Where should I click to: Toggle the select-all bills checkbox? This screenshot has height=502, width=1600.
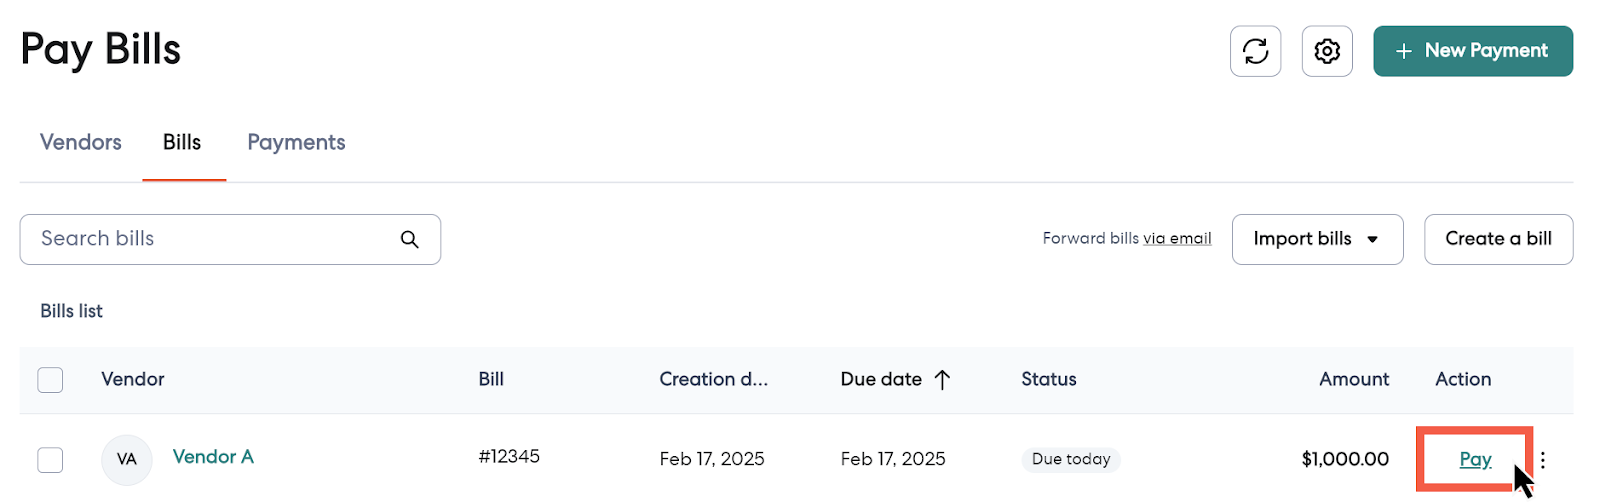tap(50, 380)
